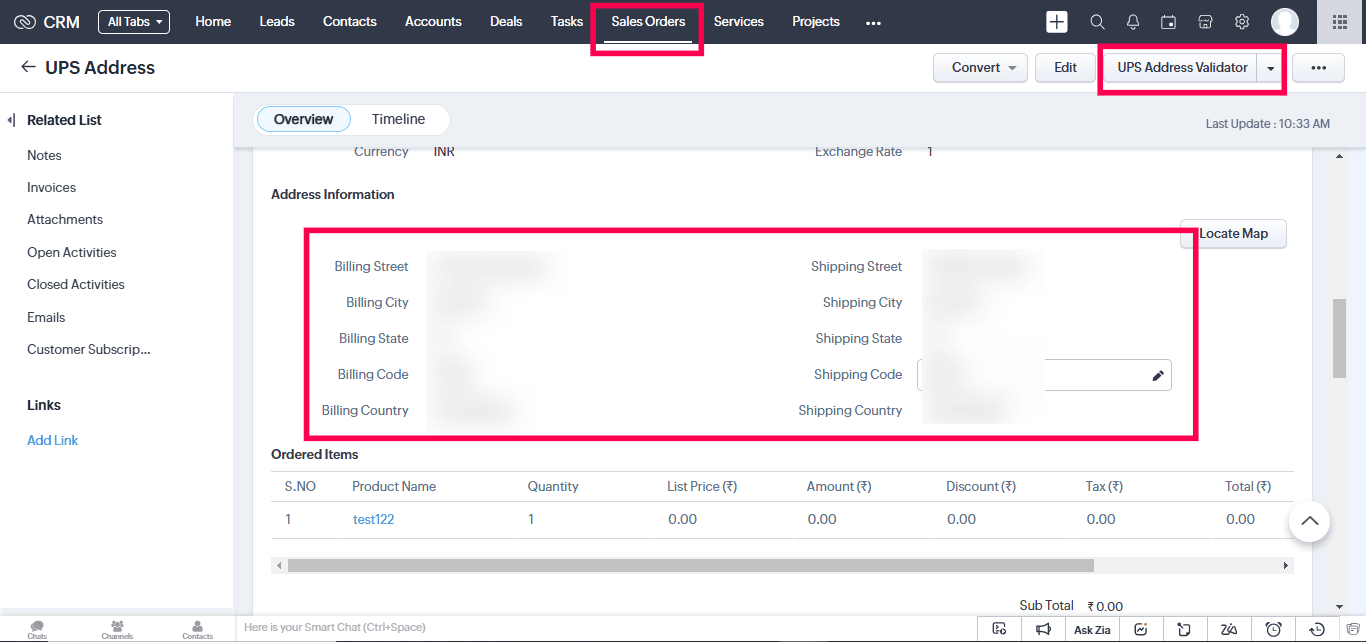This screenshot has width=1366, height=642.
Task: Open the calendar icon in top bar
Action: (x=1168, y=22)
